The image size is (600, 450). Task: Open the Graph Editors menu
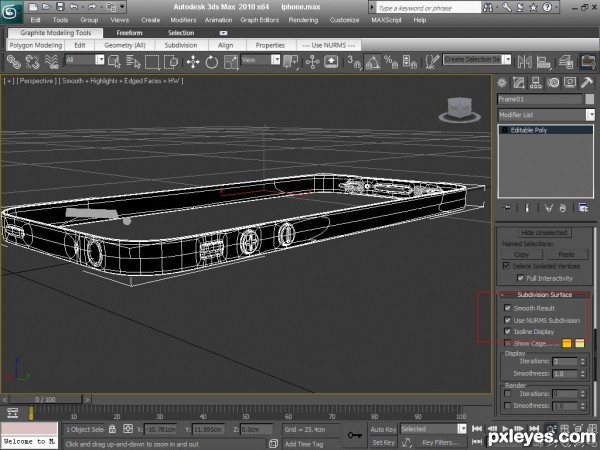259,20
